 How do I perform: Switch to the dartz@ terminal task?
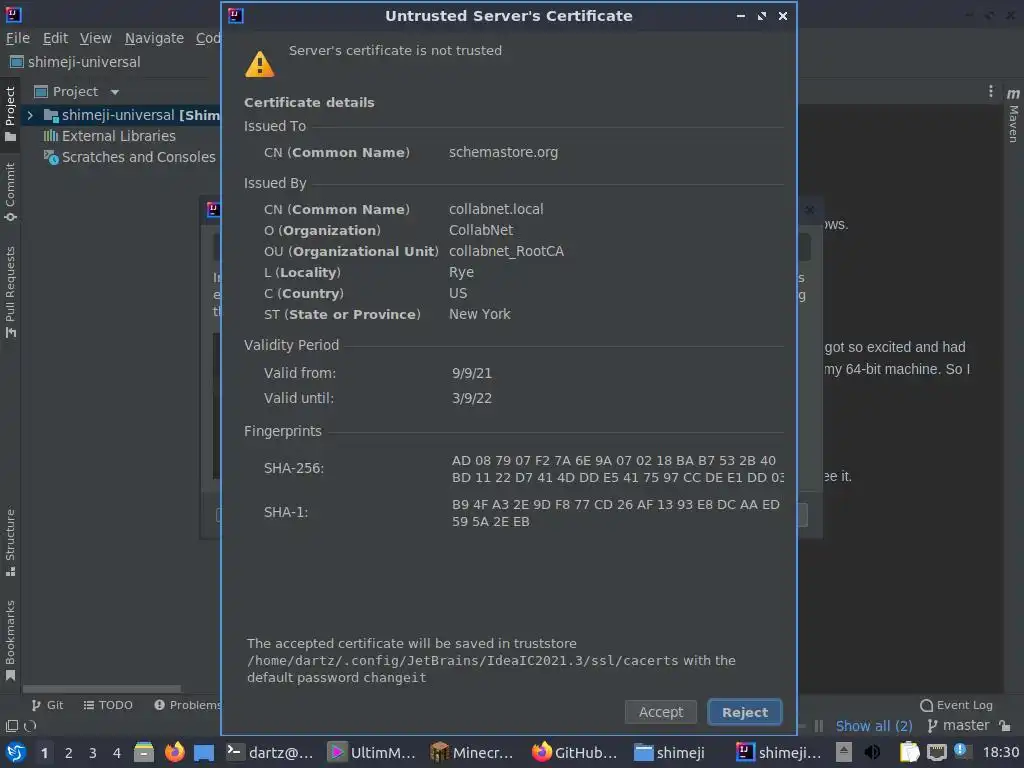(x=271, y=752)
